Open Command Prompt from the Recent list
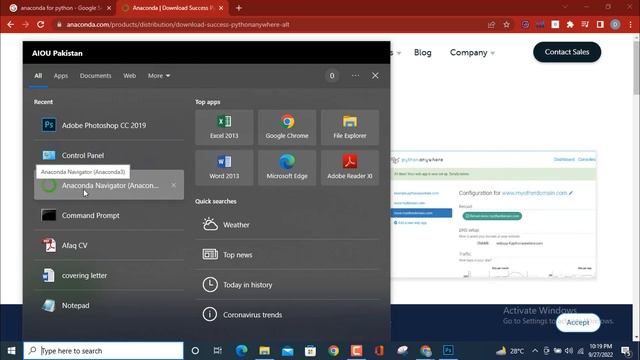 (x=109, y=215)
